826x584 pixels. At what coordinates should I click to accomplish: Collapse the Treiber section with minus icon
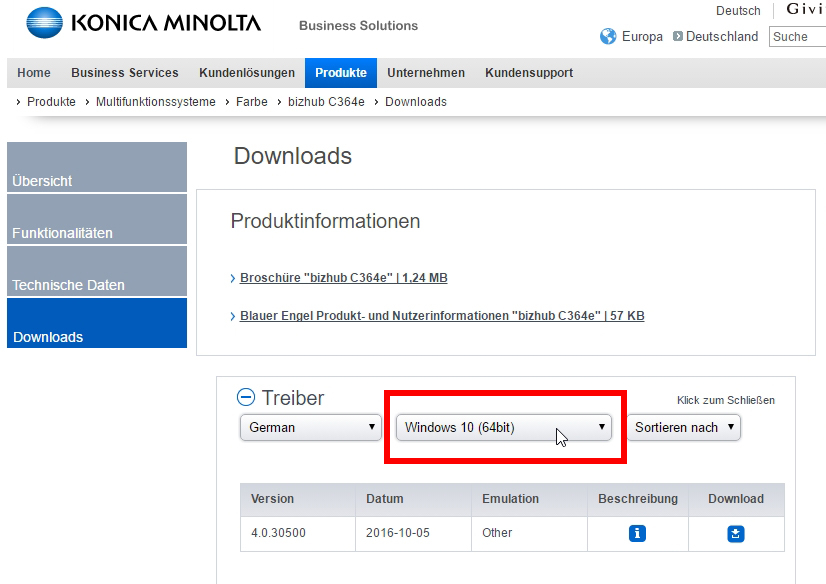tap(245, 397)
